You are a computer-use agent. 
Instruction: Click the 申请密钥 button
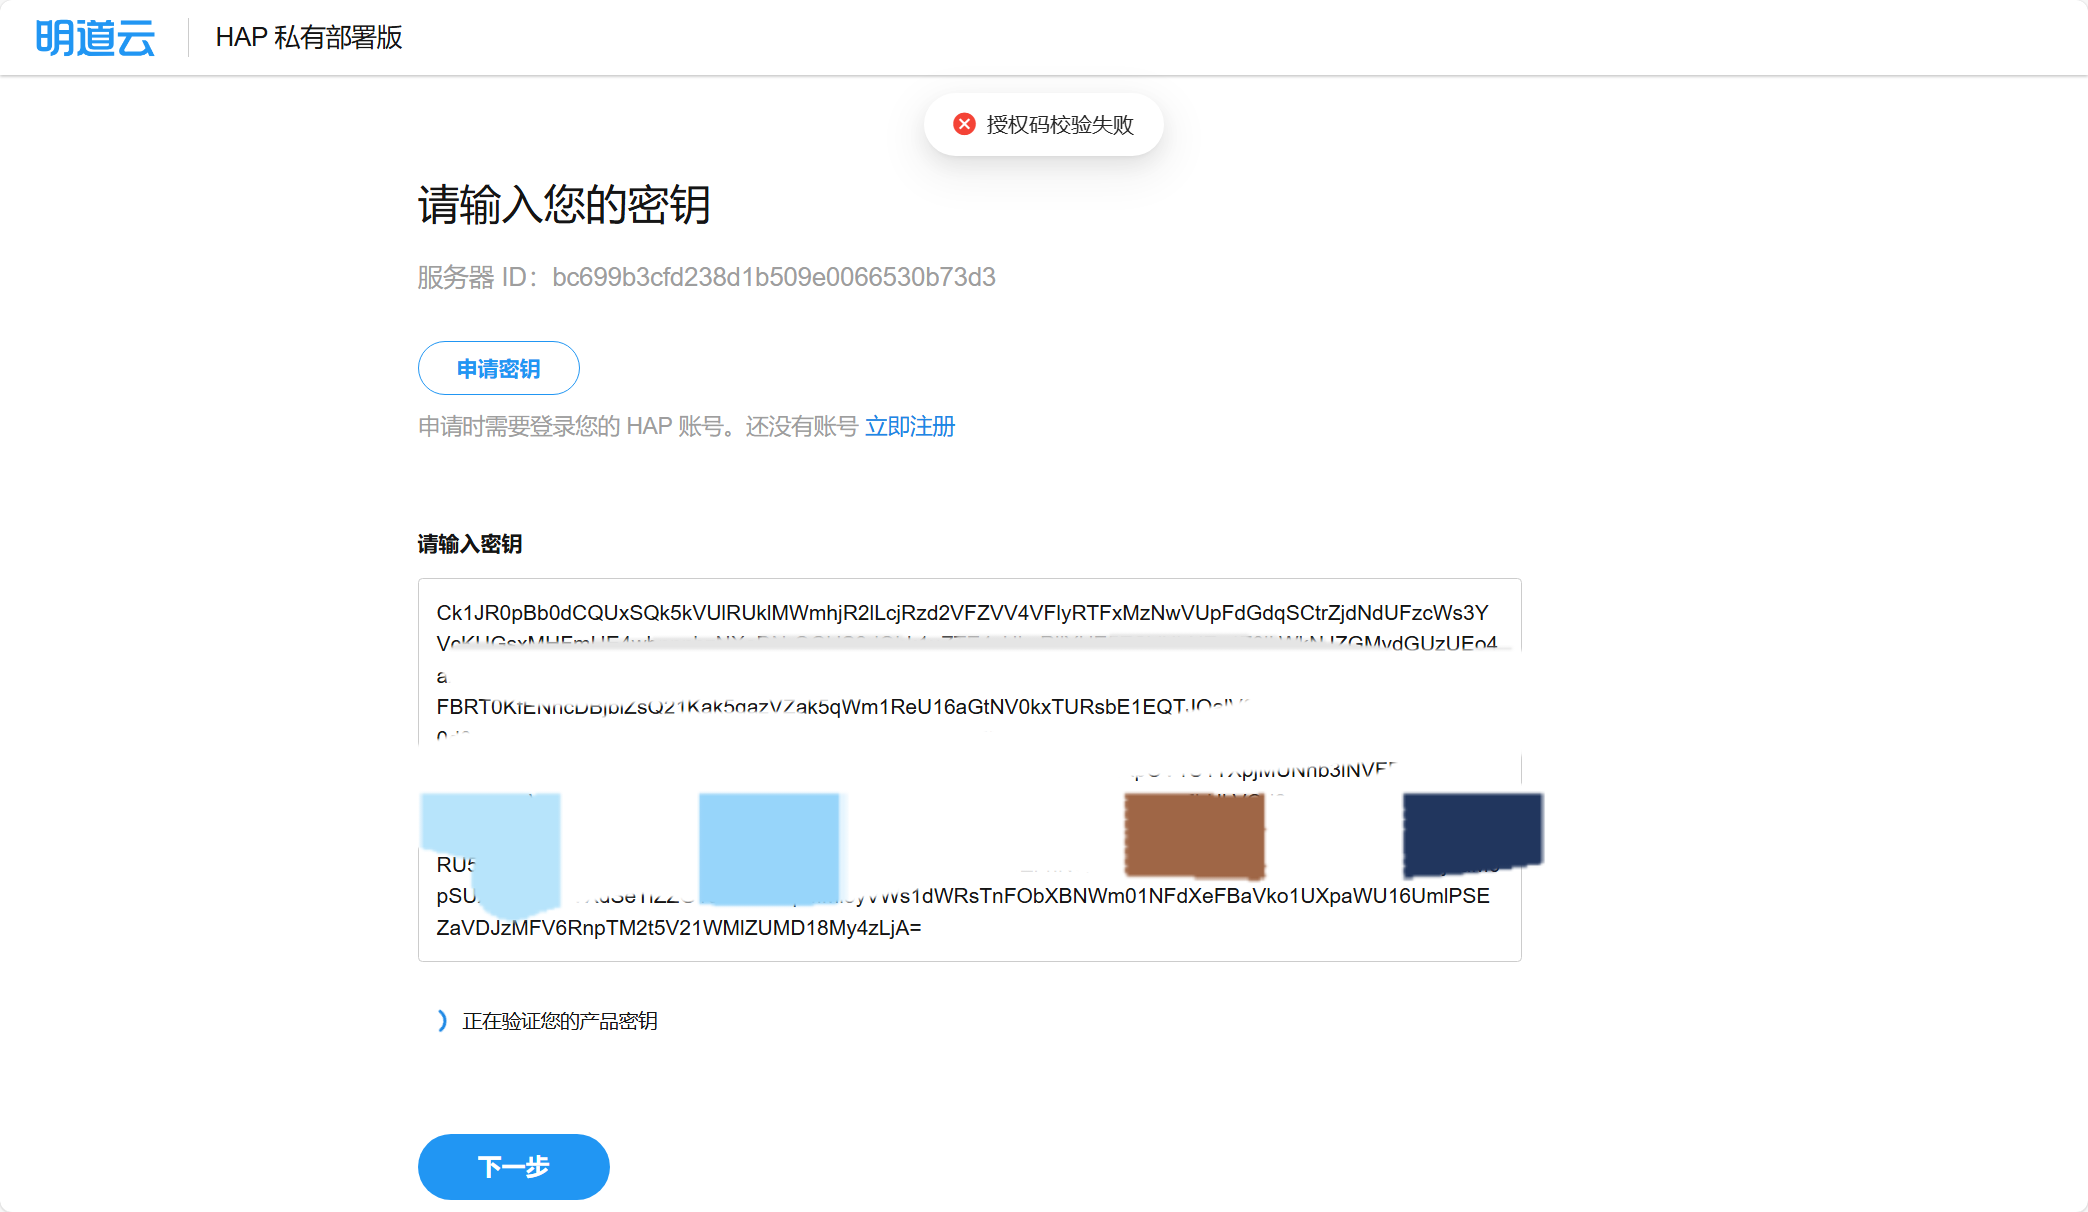tap(498, 368)
